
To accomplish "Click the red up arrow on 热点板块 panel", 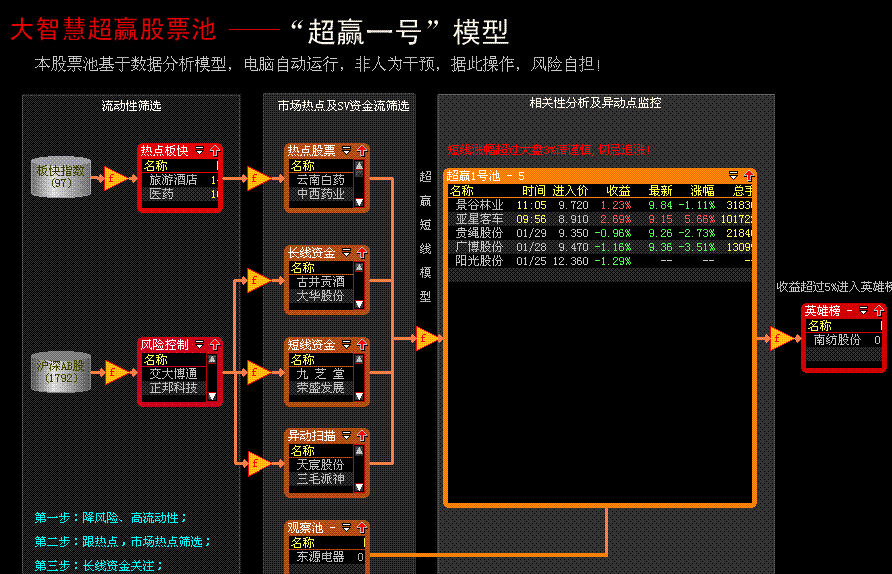I will point(215,151).
